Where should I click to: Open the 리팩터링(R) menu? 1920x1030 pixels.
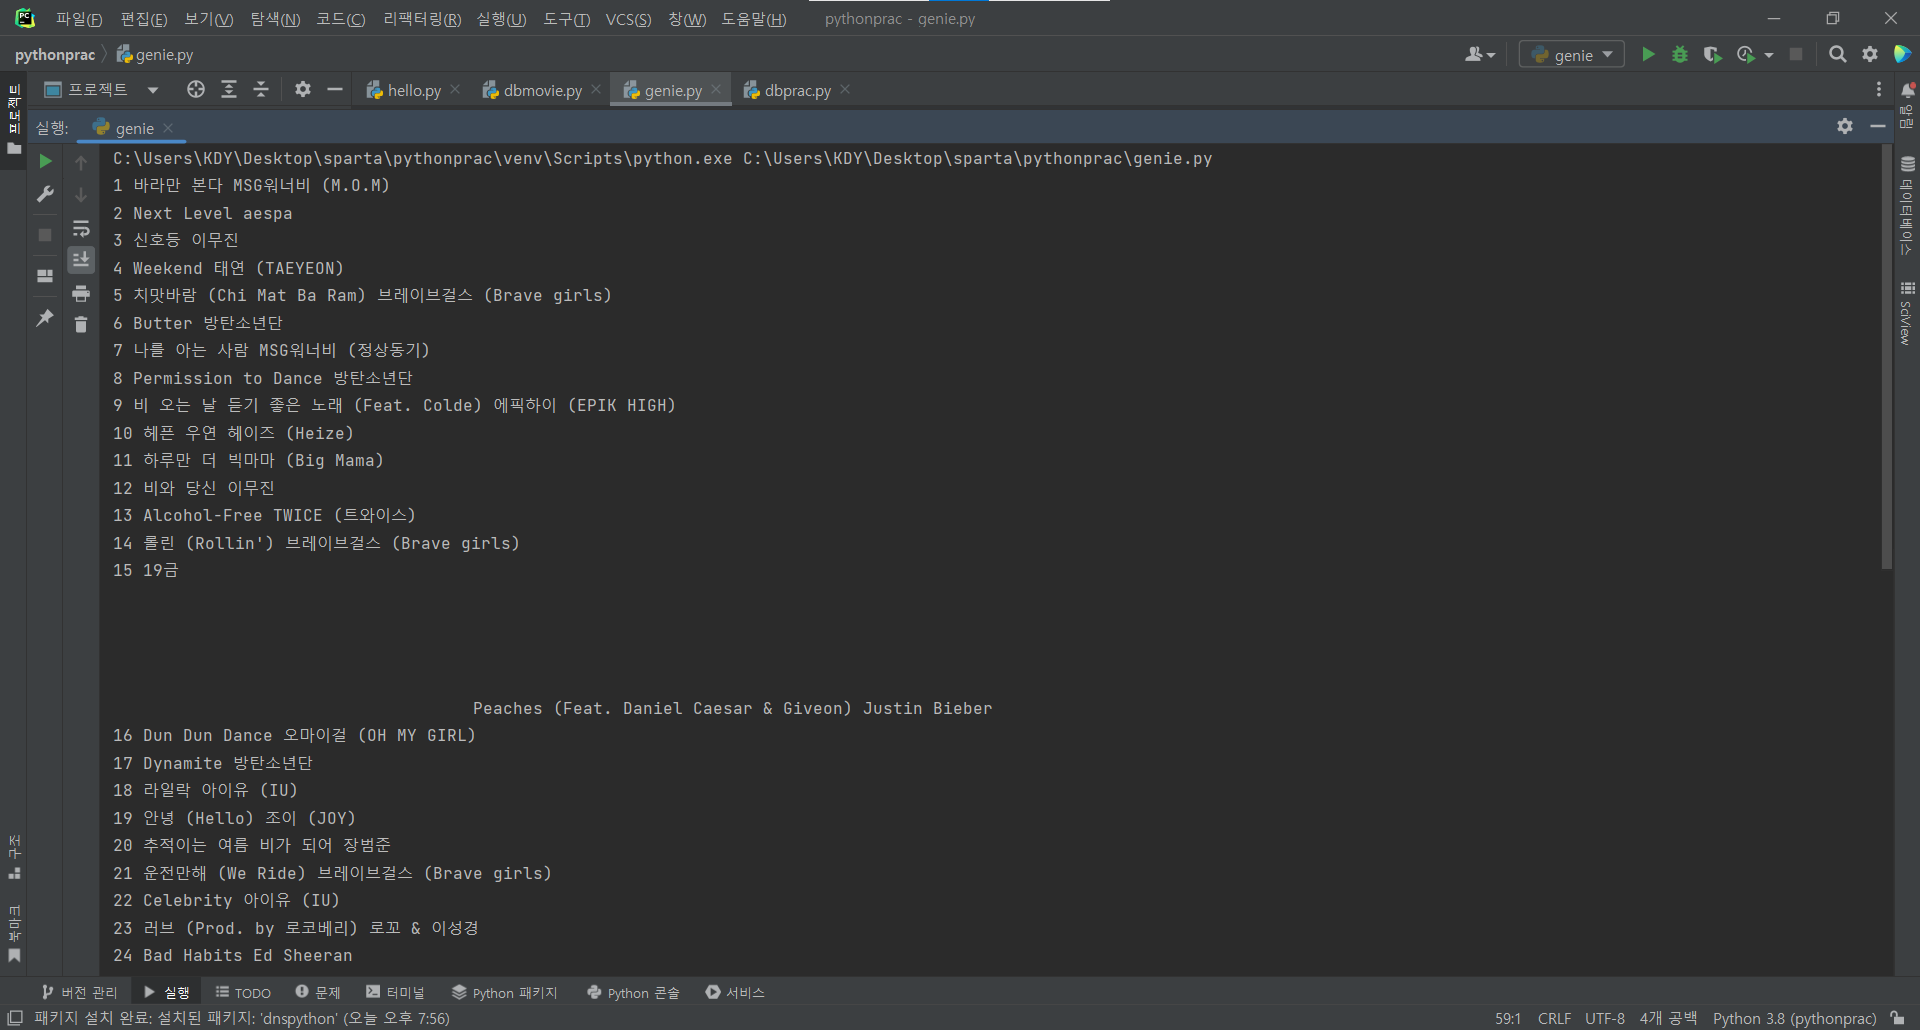click(422, 19)
